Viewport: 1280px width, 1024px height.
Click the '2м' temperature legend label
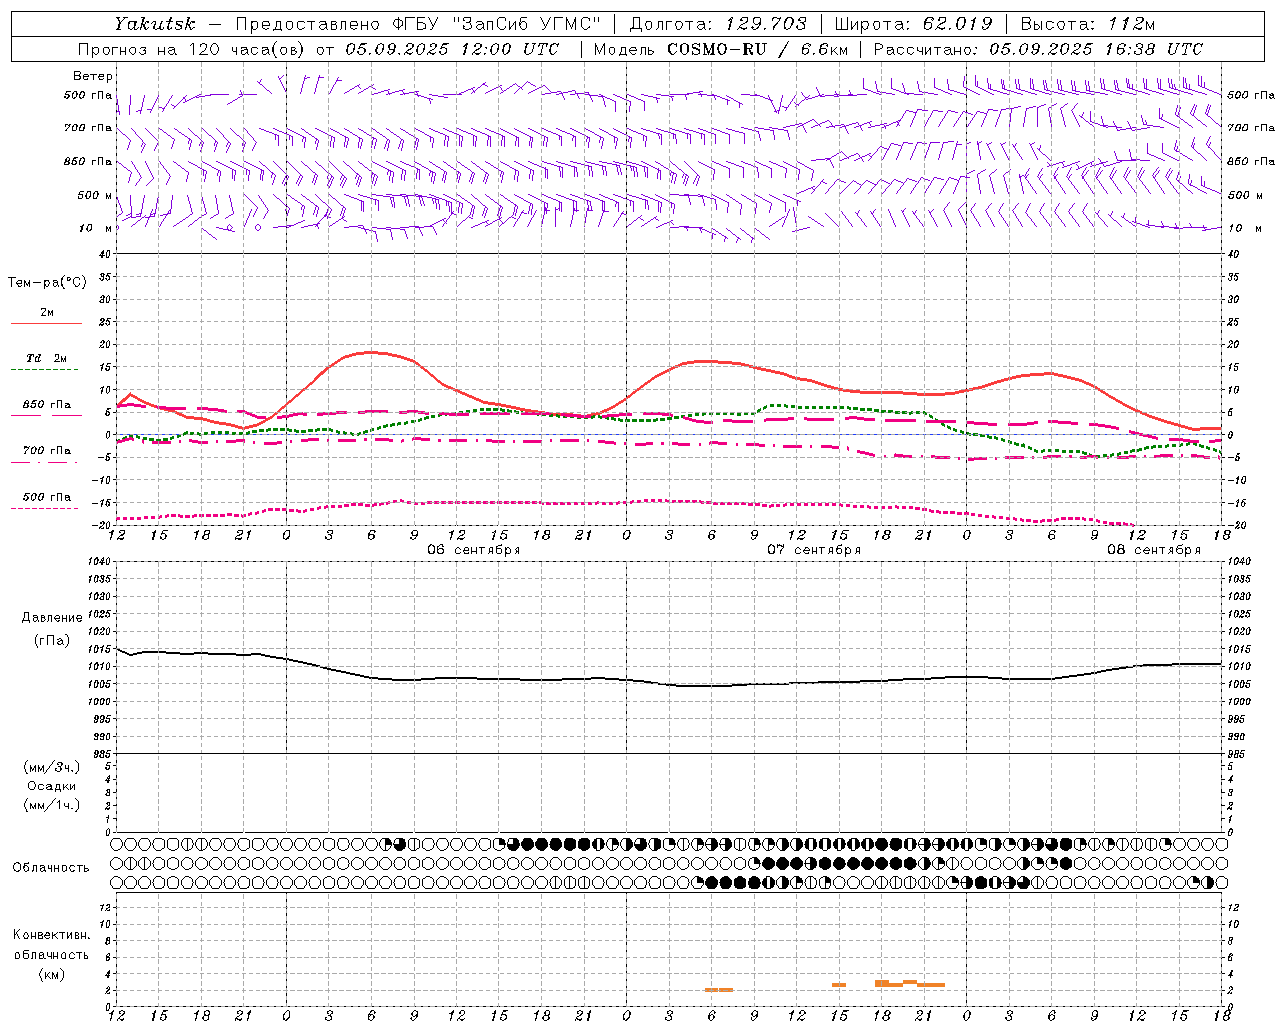click(47, 313)
